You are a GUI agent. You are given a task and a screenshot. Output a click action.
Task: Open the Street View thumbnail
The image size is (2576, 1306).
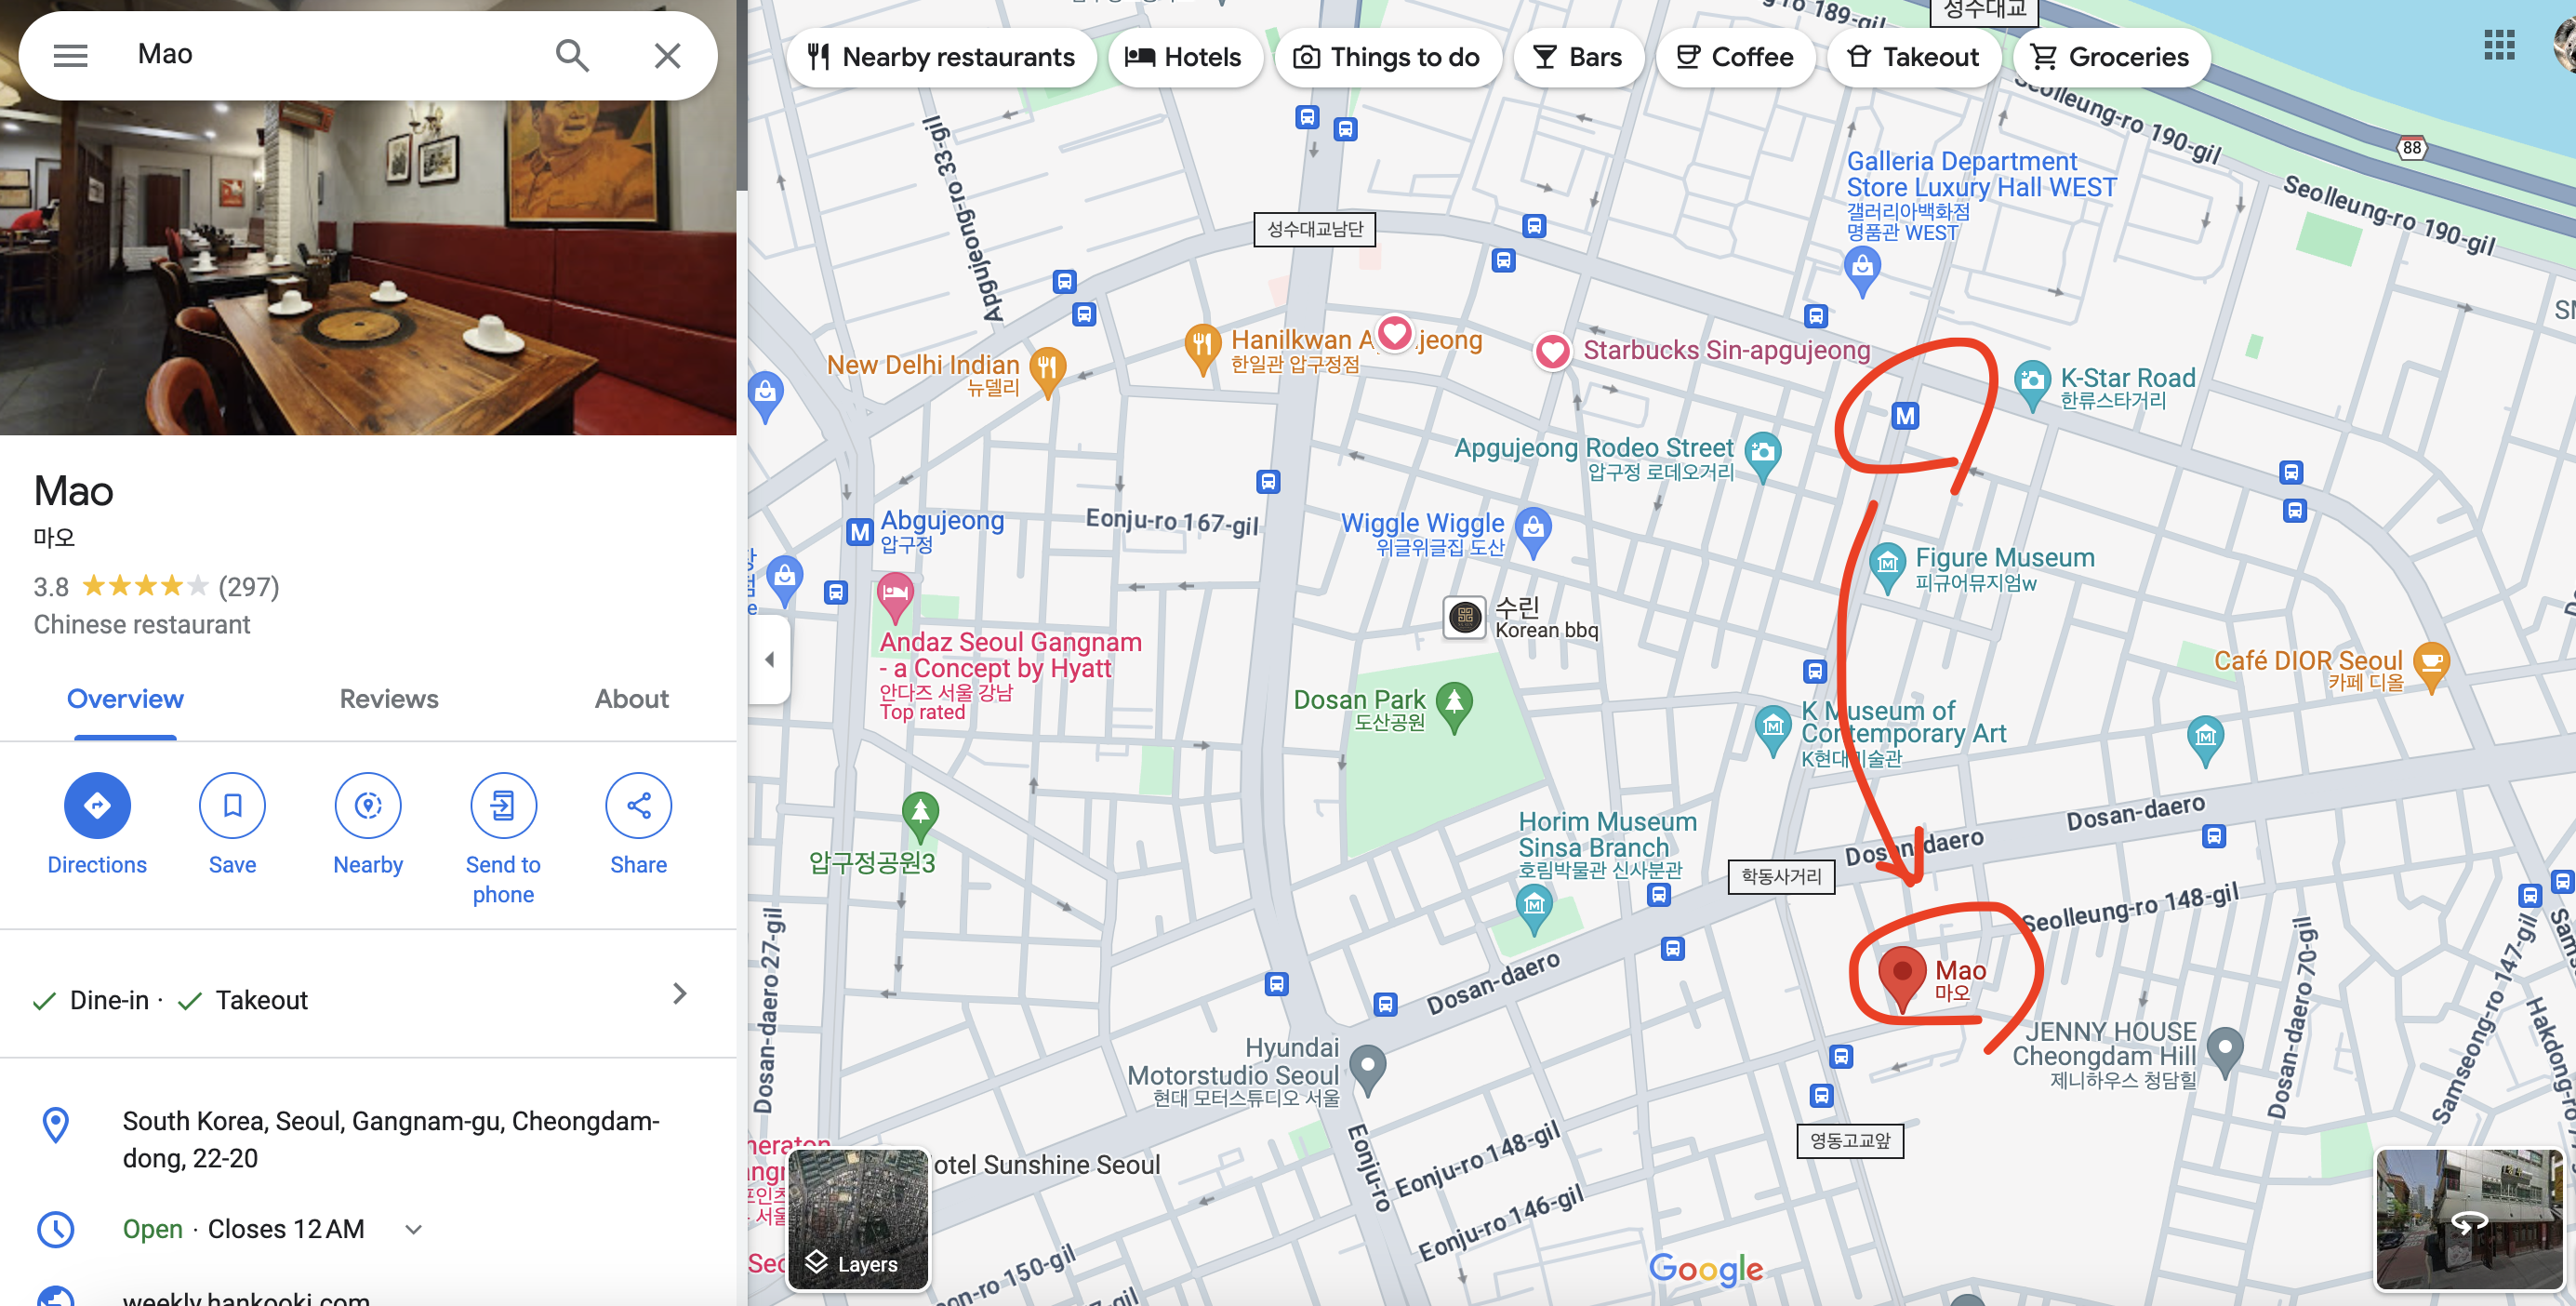click(x=2469, y=1218)
